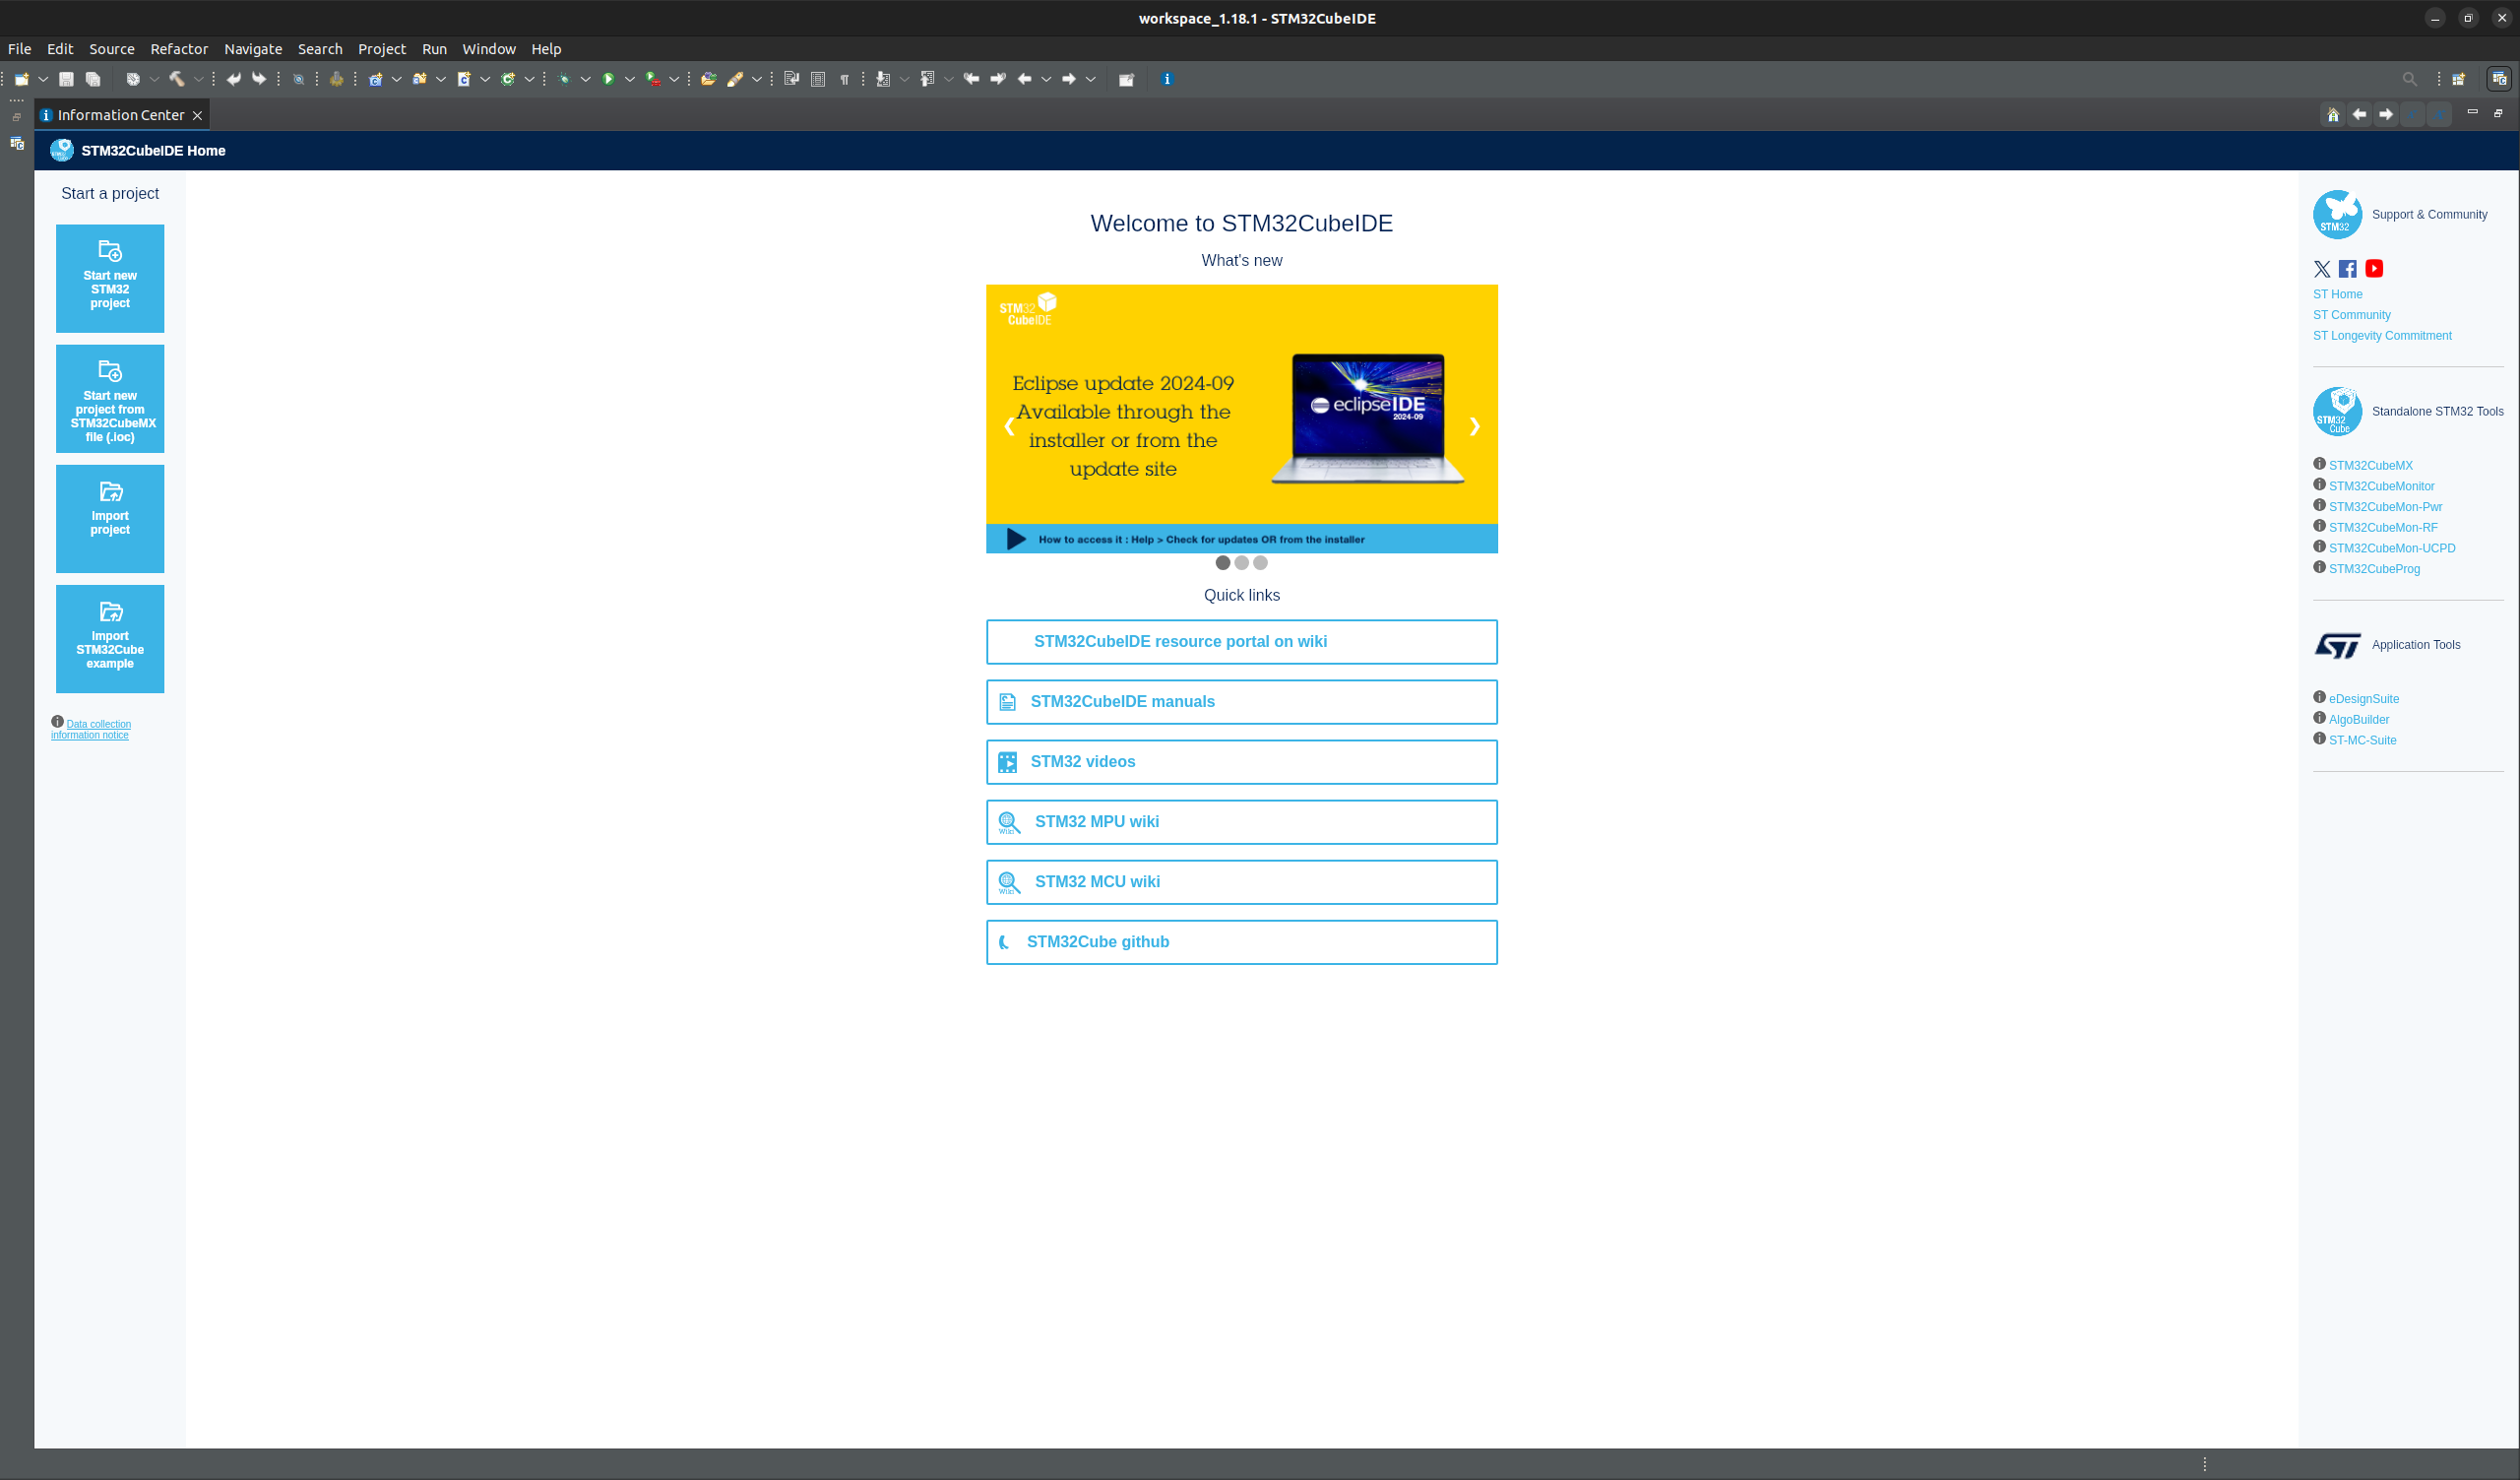
Task: Click Import STM32Cube example tile
Action: [x=110, y=638]
